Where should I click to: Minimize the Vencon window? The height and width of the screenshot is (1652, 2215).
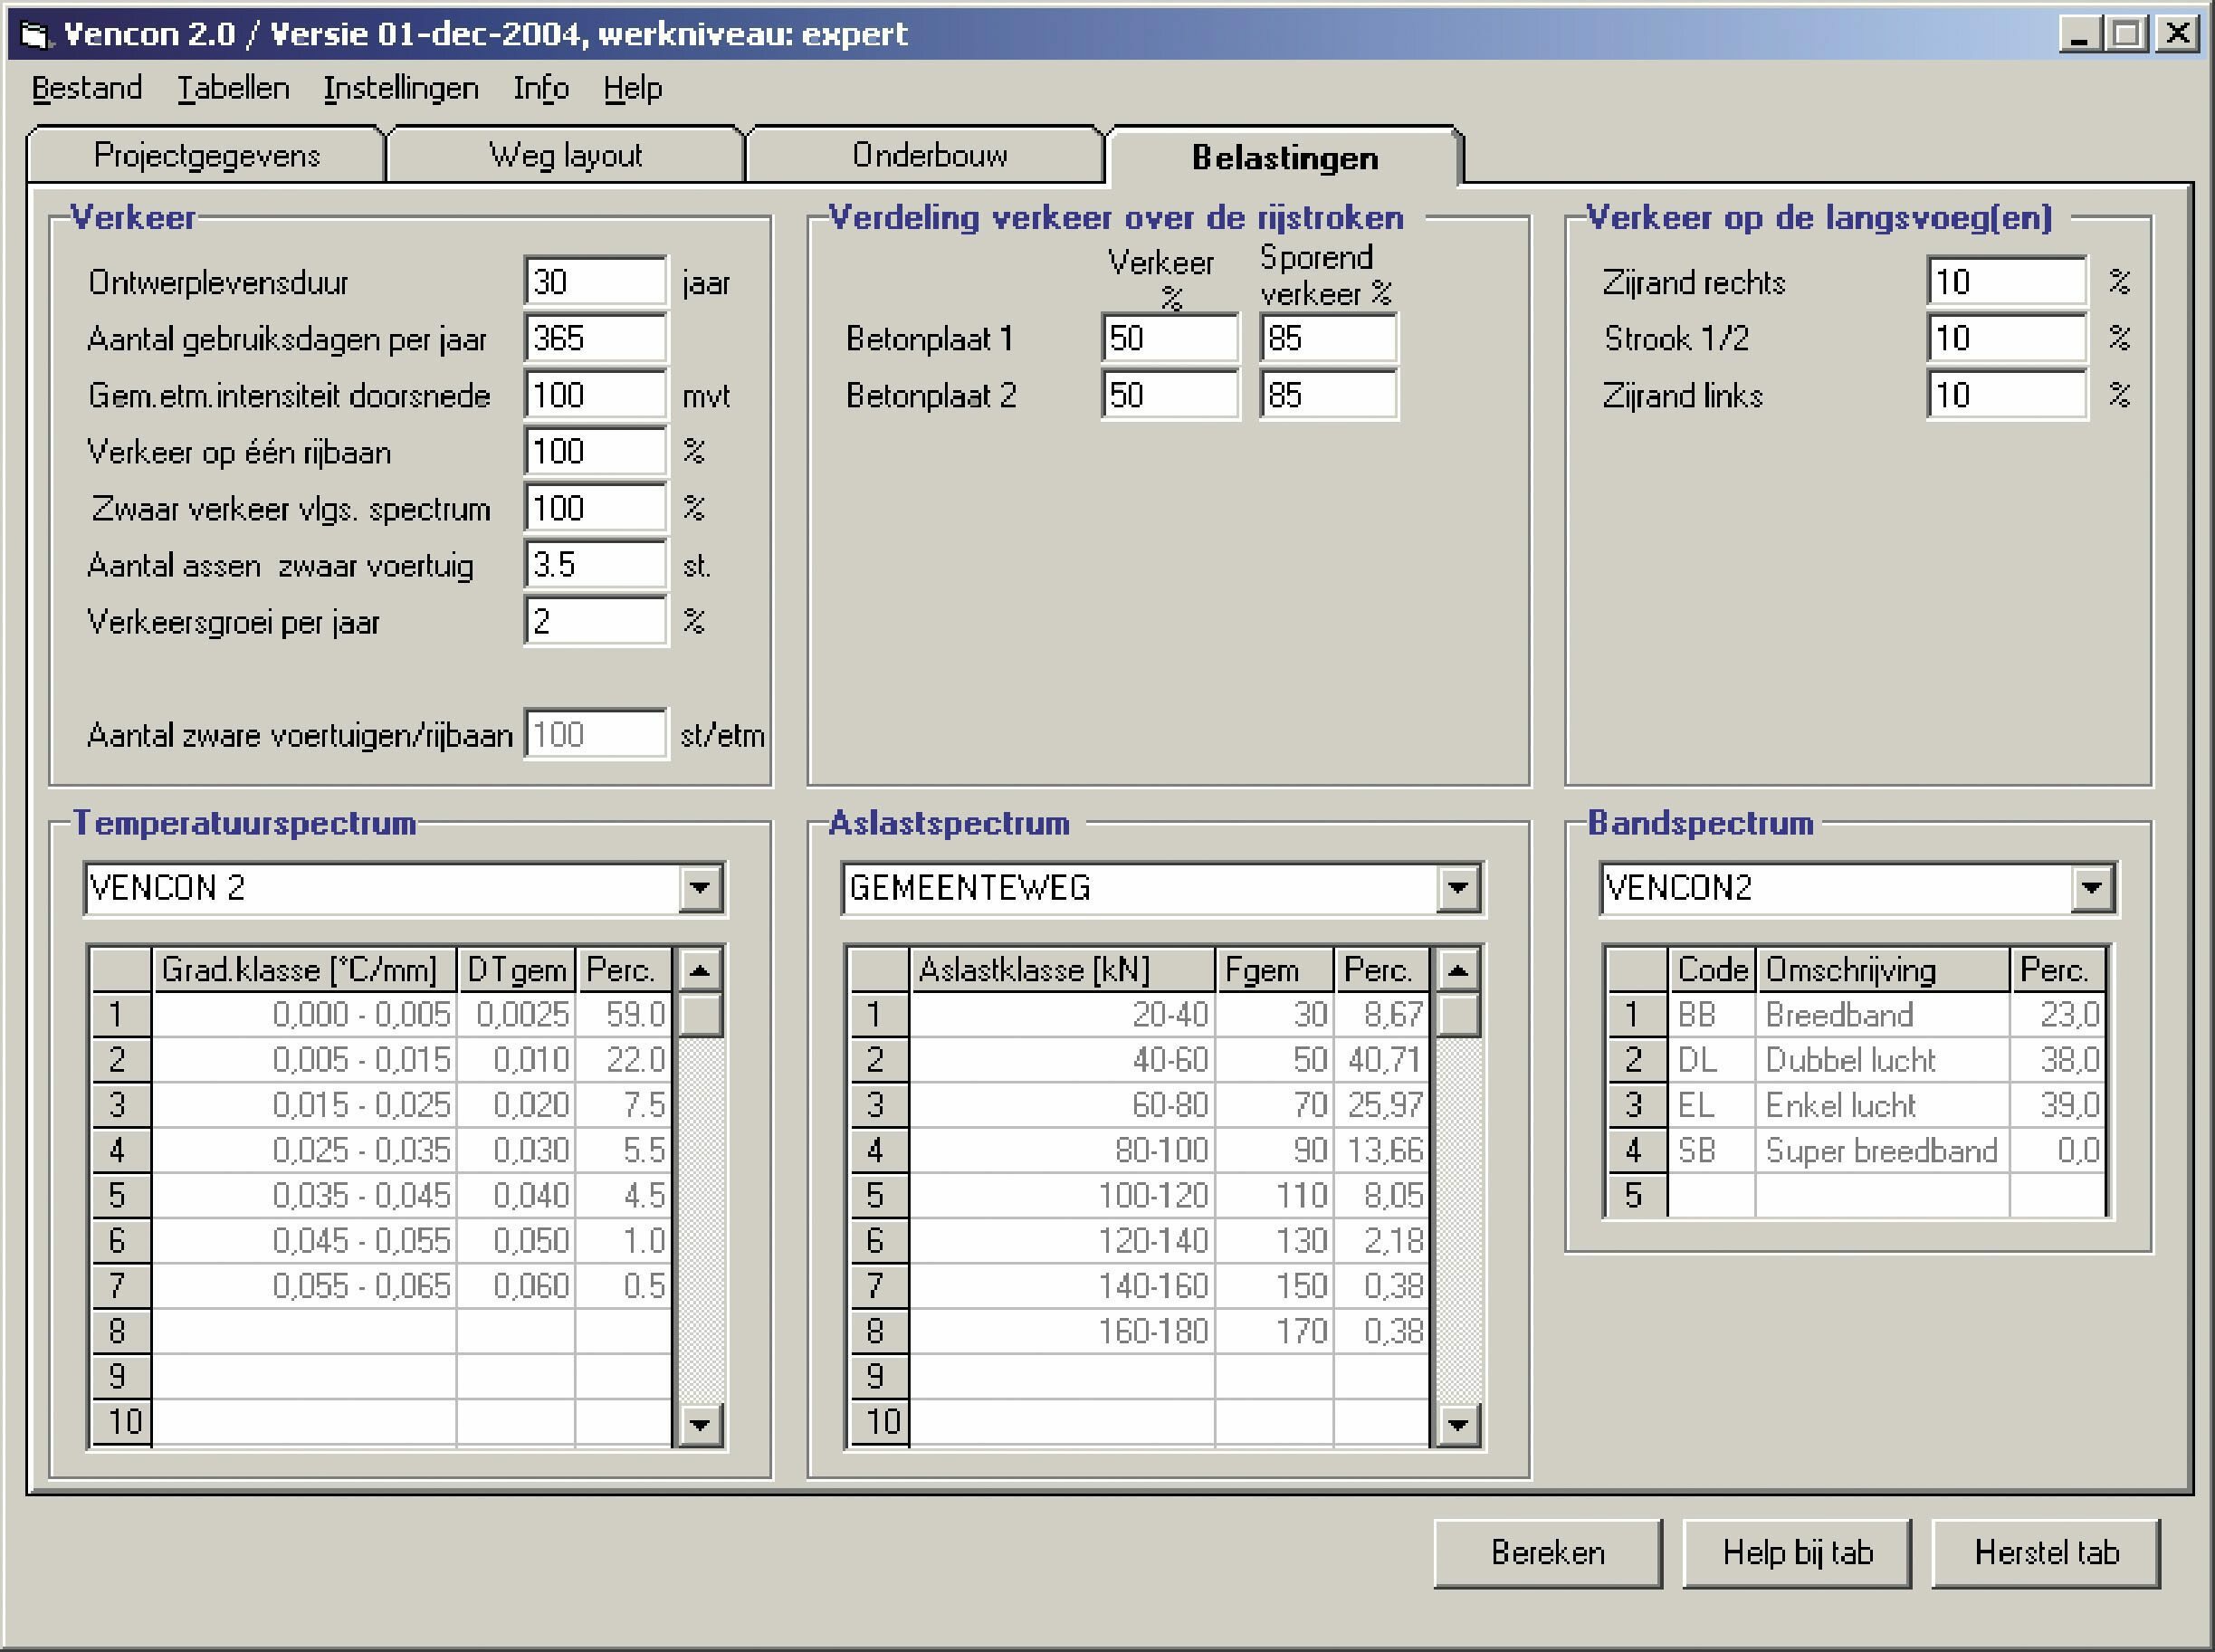tap(2081, 35)
